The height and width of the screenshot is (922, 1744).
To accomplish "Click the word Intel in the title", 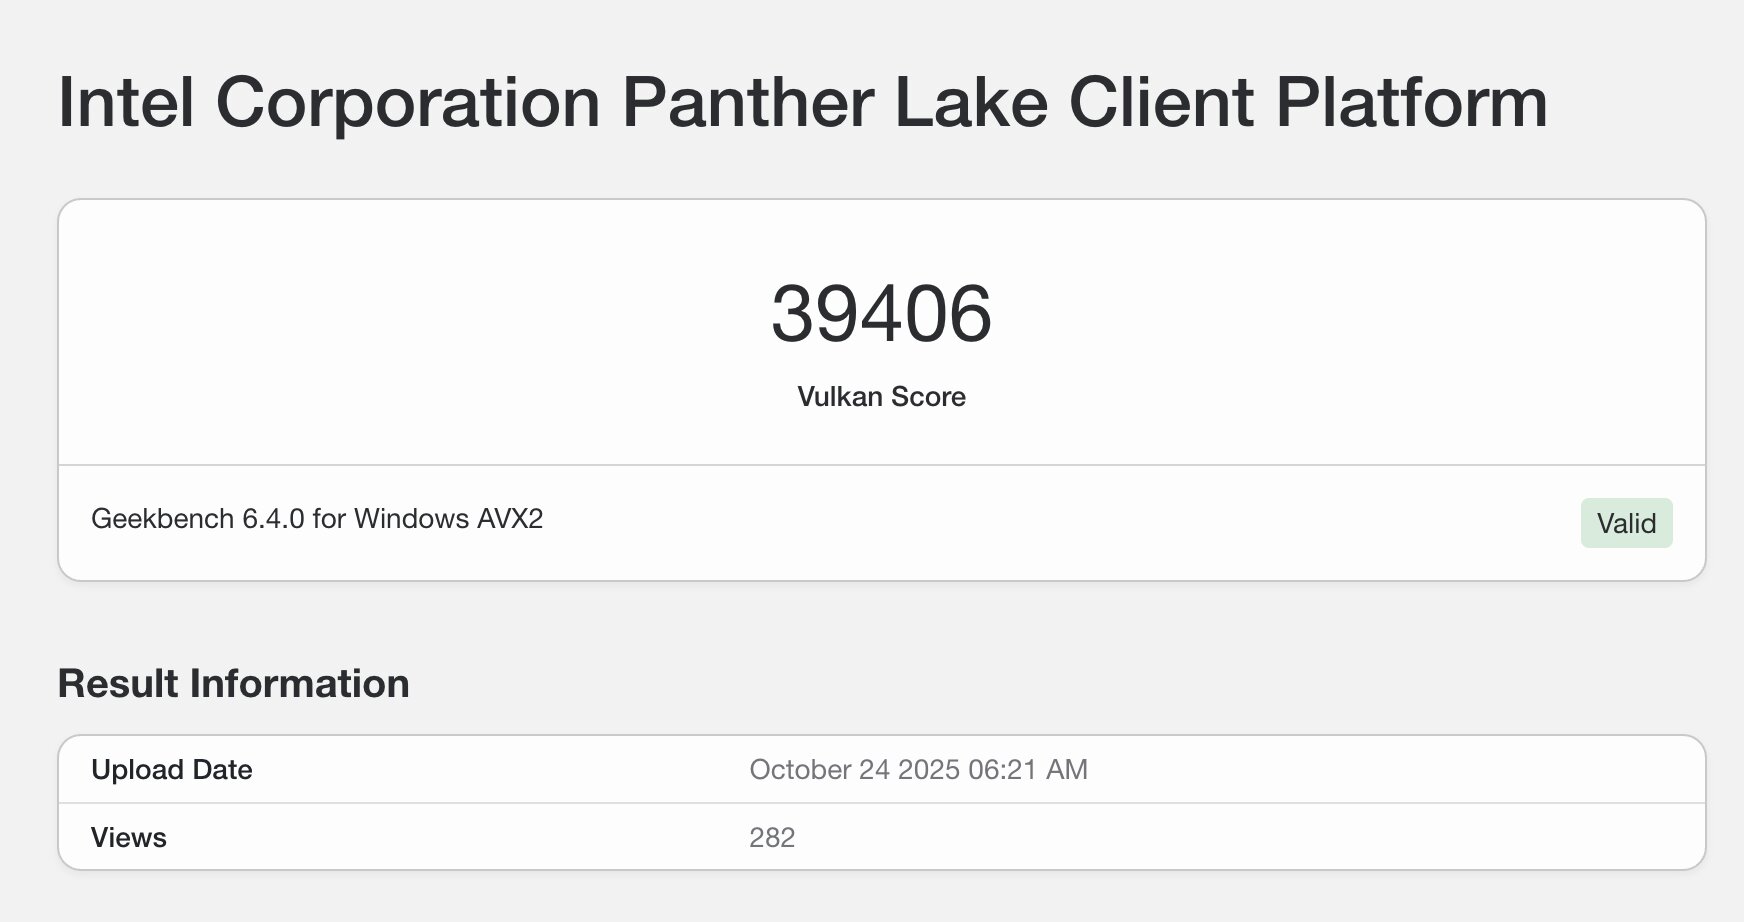I will (126, 103).
